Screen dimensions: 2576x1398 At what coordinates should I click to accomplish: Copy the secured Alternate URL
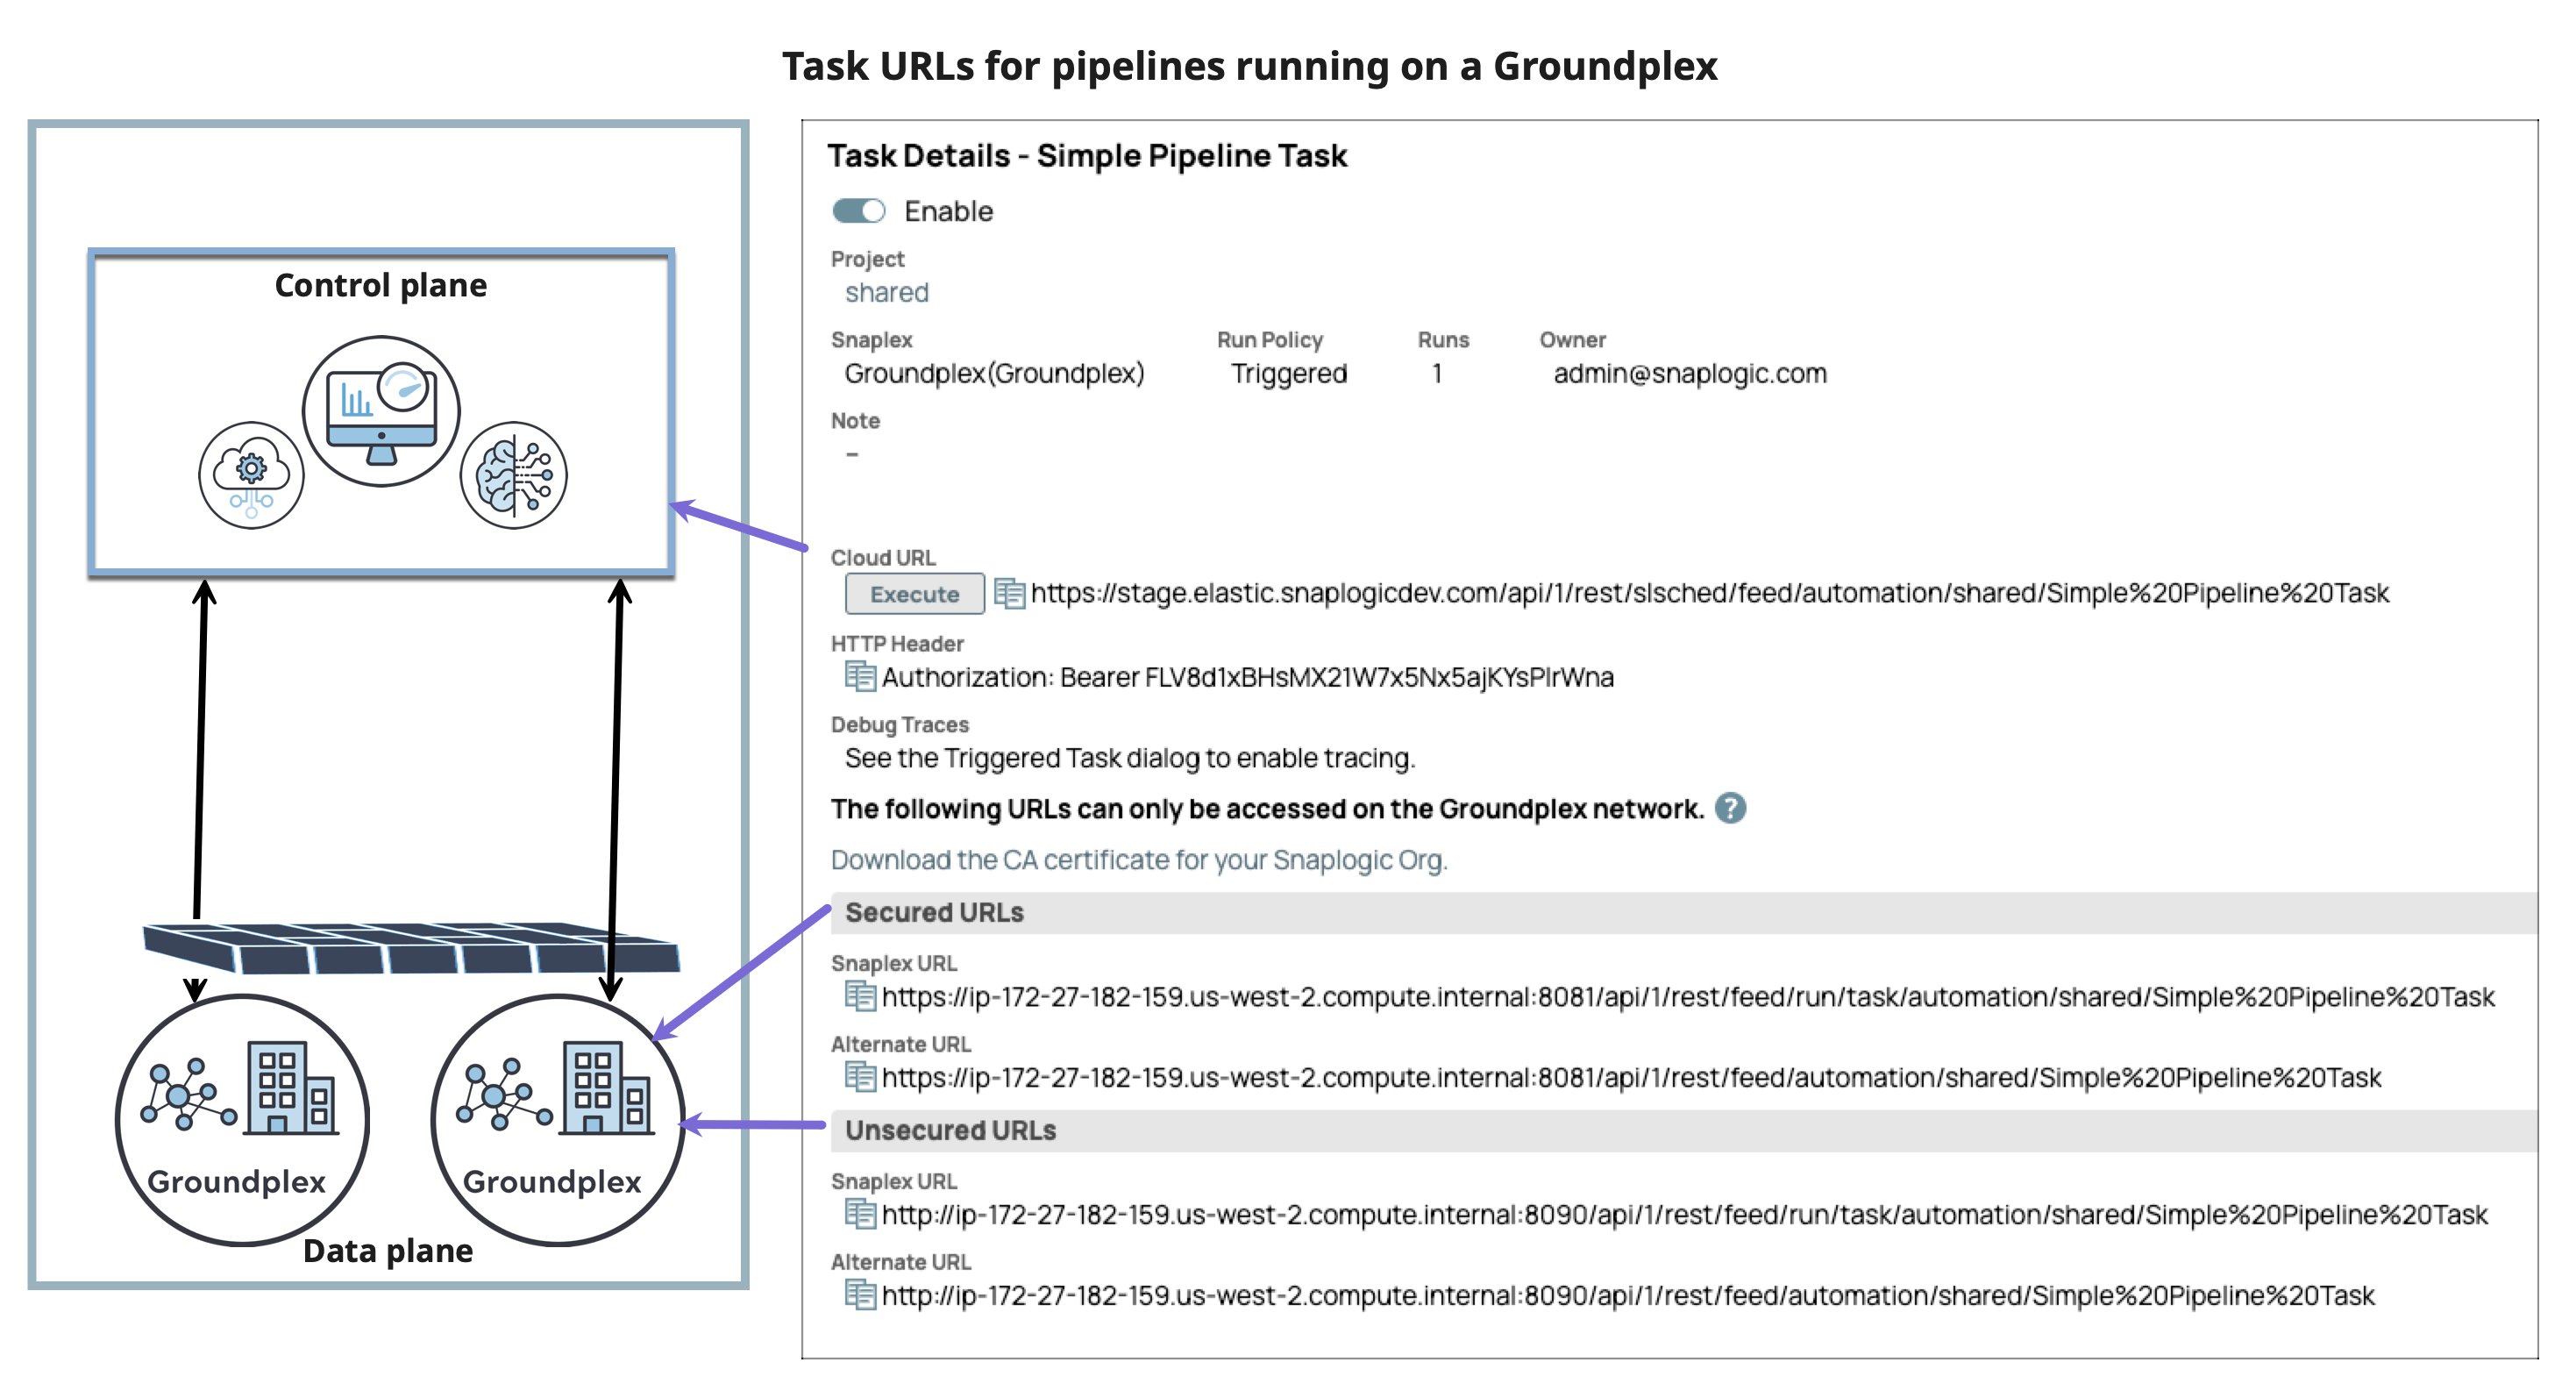(x=860, y=1077)
